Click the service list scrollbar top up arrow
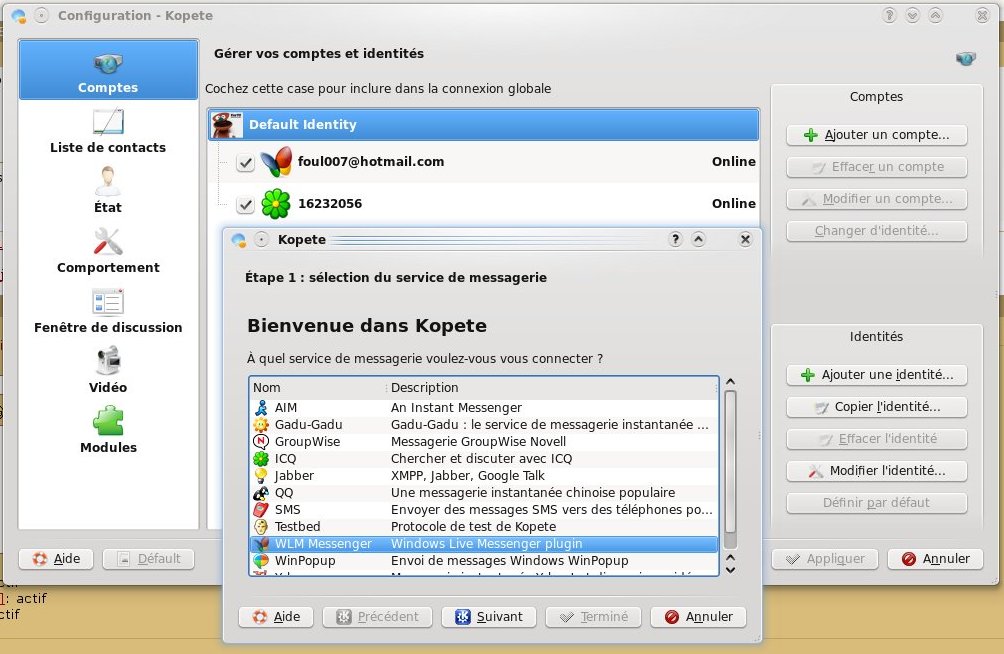Viewport: 1004px width, 654px height. tap(731, 382)
